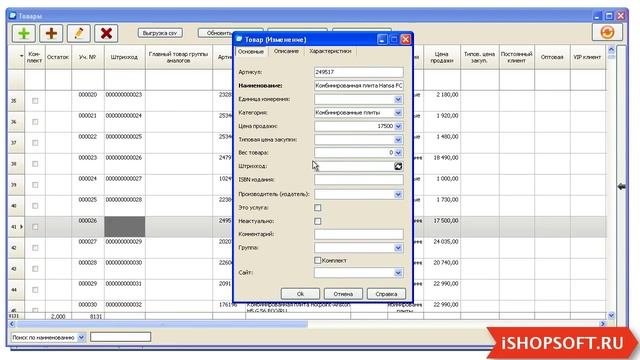Click the Наименование input field

(359, 86)
